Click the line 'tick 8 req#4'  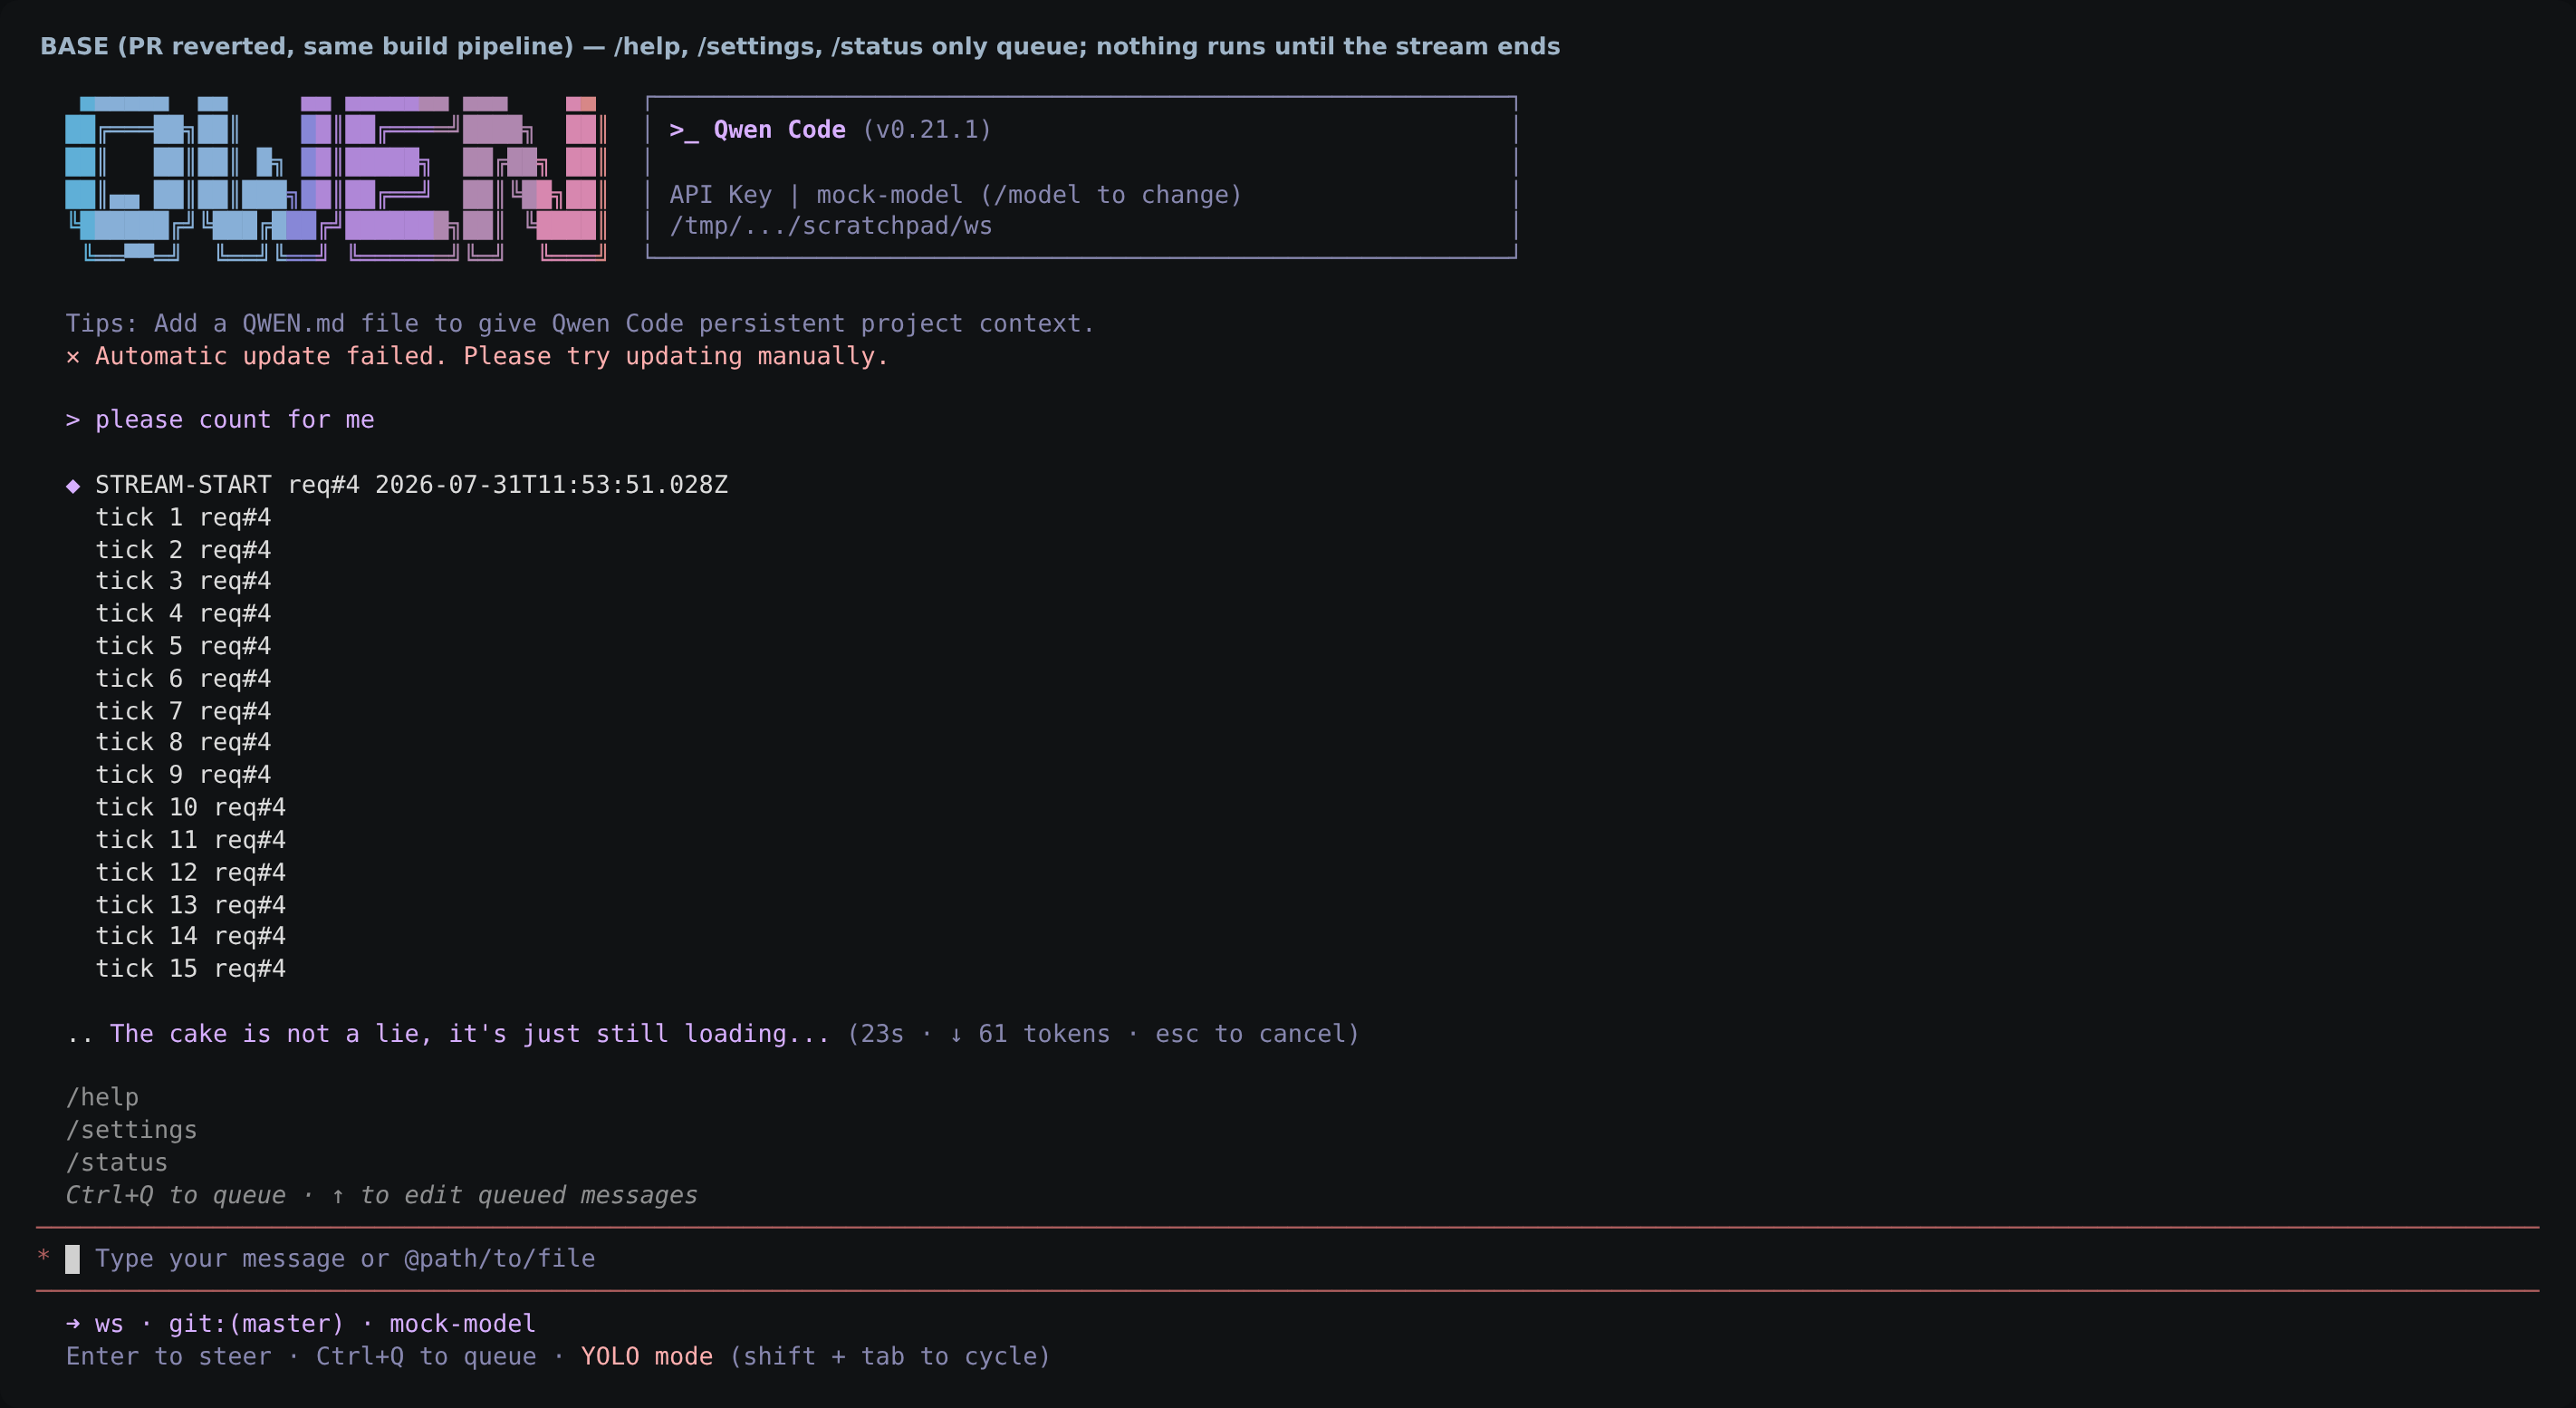[x=183, y=742]
